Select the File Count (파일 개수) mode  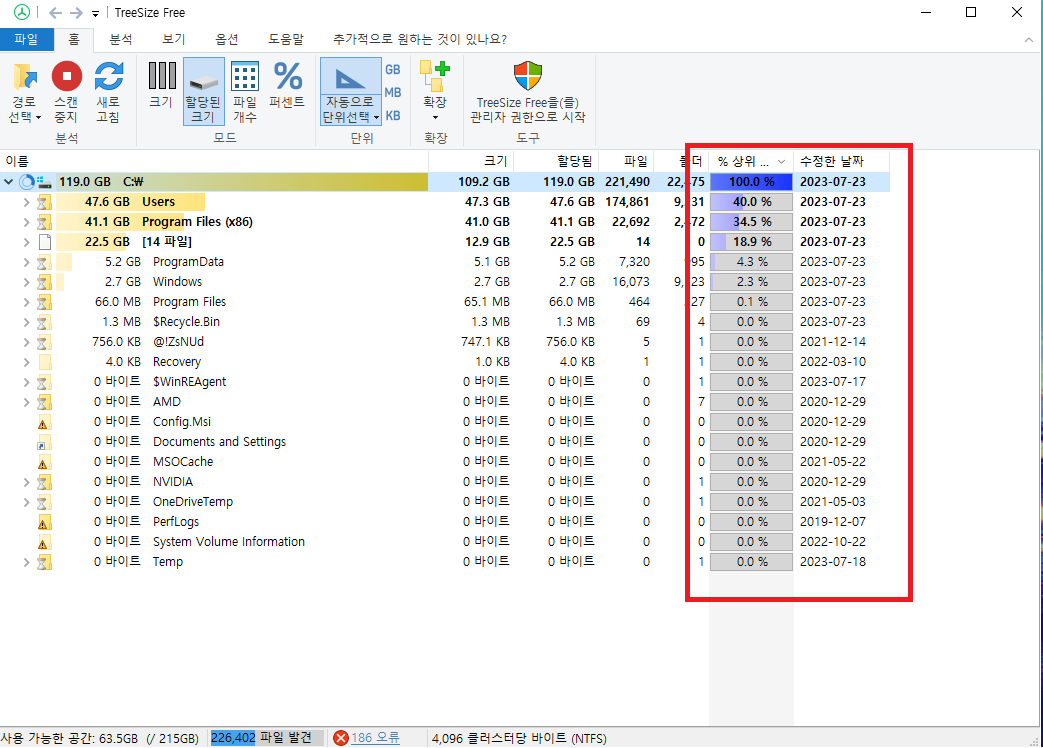coord(245,77)
